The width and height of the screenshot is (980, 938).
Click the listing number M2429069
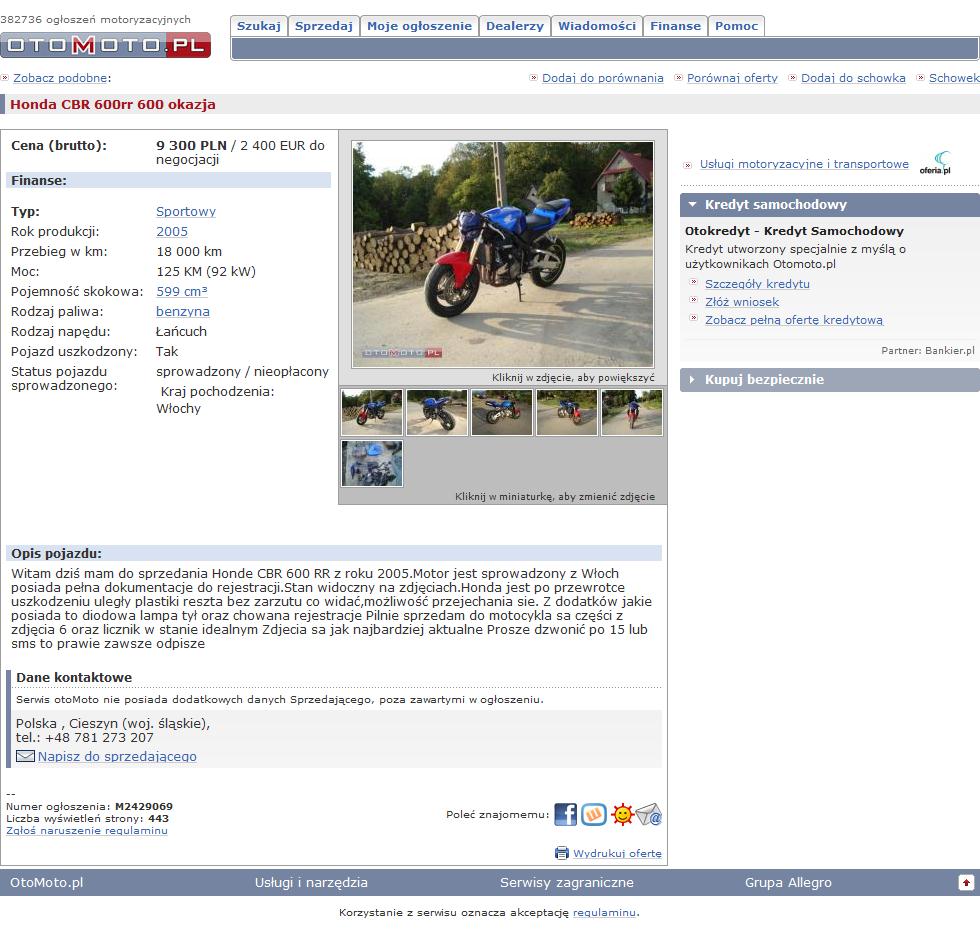pyautogui.click(x=144, y=807)
